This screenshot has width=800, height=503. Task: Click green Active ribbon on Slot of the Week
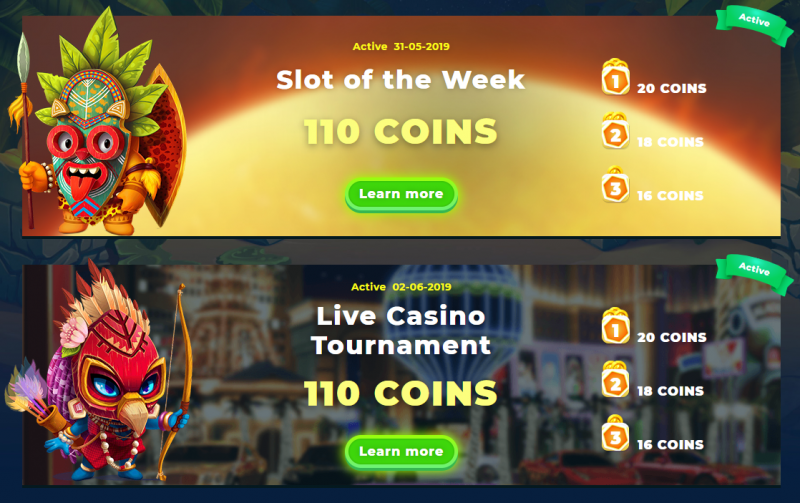point(755,25)
